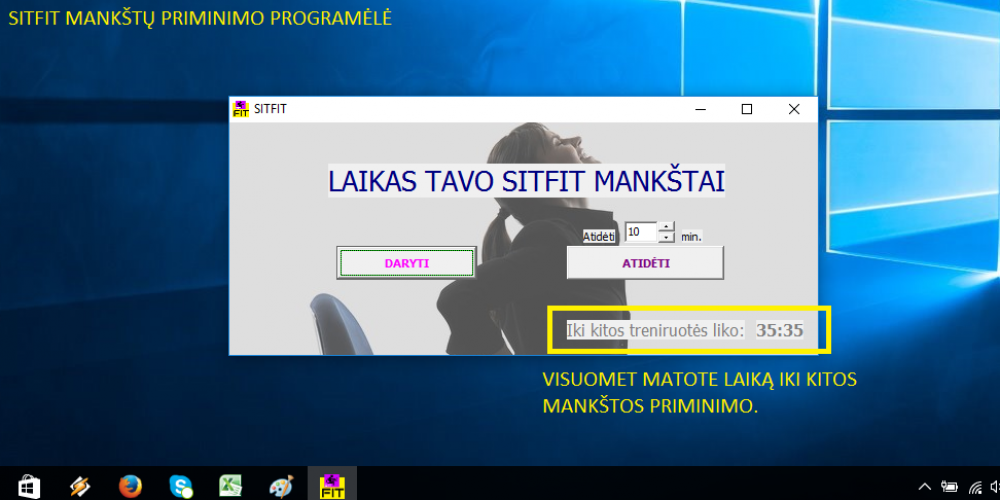Image resolution: width=1000 pixels, height=500 pixels.
Task: Open the Wi-Fi network tray icon
Action: click(x=976, y=488)
